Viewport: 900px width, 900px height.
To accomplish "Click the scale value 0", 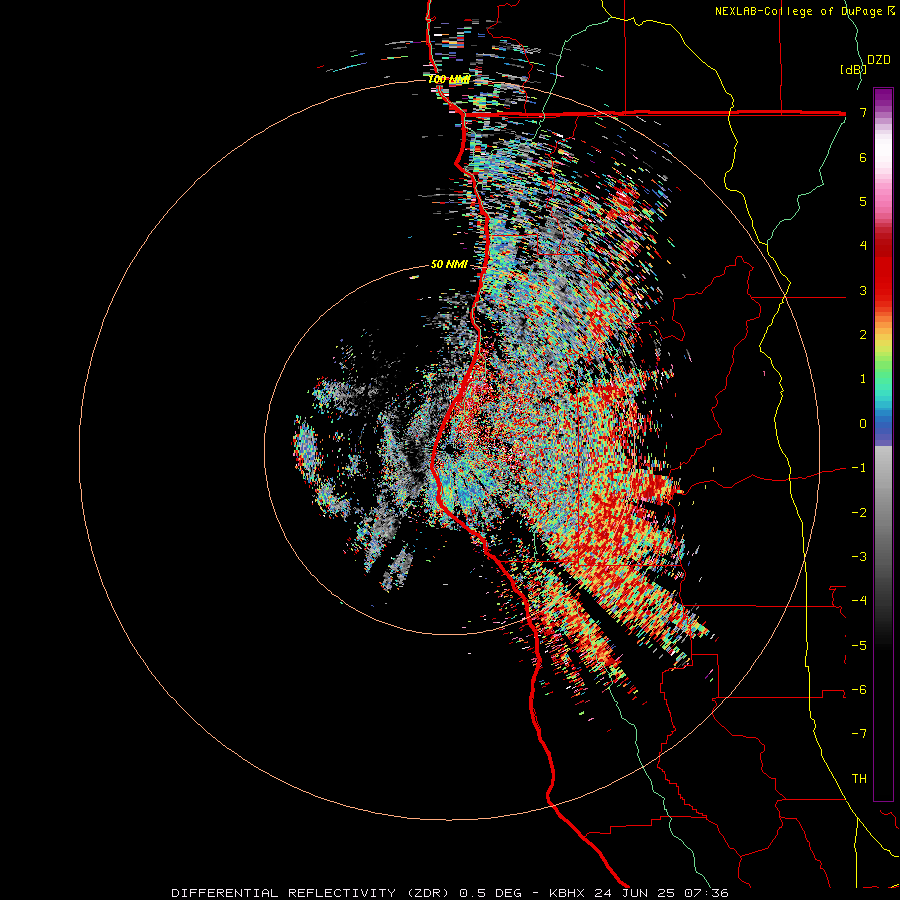I will pos(863,424).
